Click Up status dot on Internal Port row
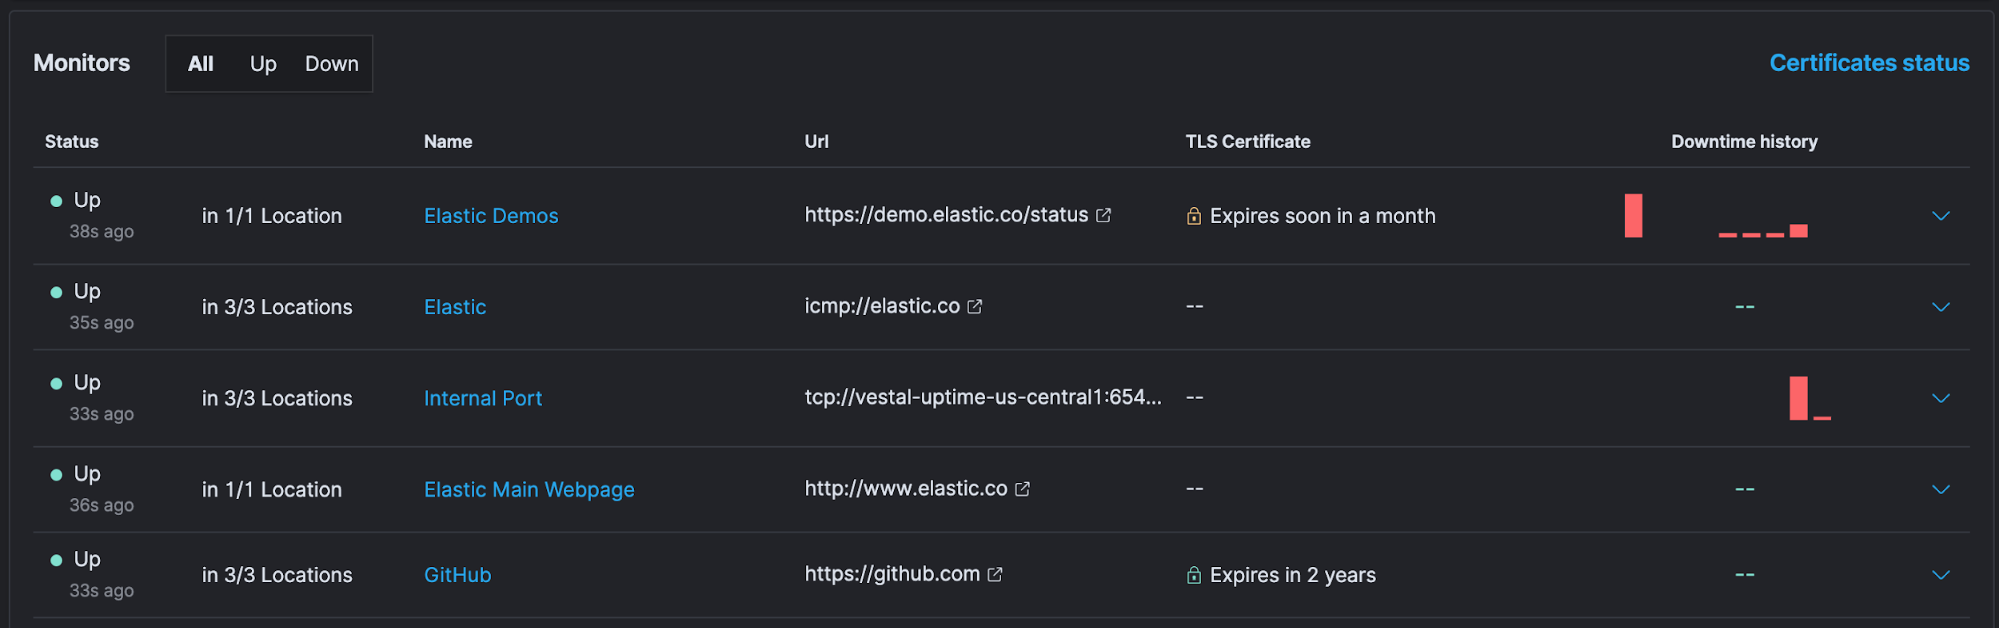This screenshot has height=629, width=1999. [56, 383]
